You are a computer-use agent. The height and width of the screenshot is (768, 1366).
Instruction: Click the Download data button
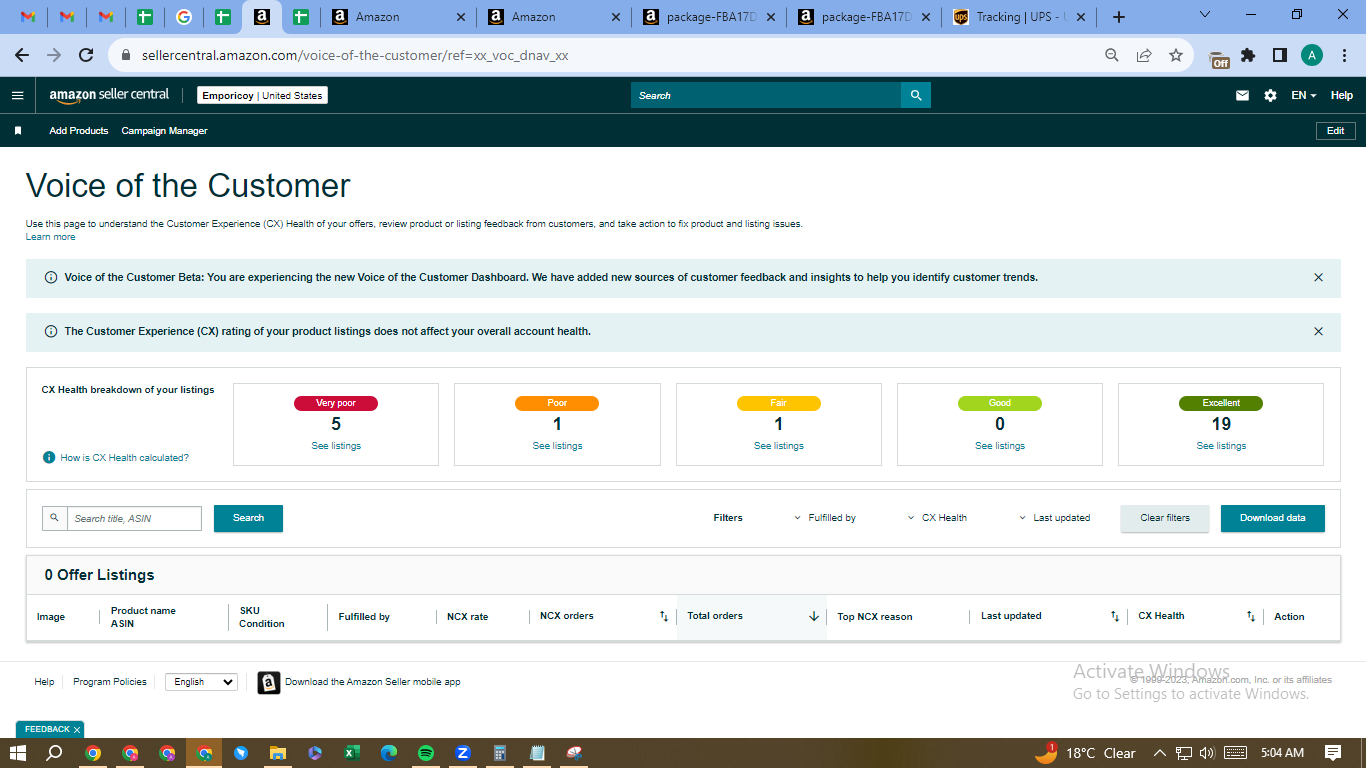coord(1273,518)
